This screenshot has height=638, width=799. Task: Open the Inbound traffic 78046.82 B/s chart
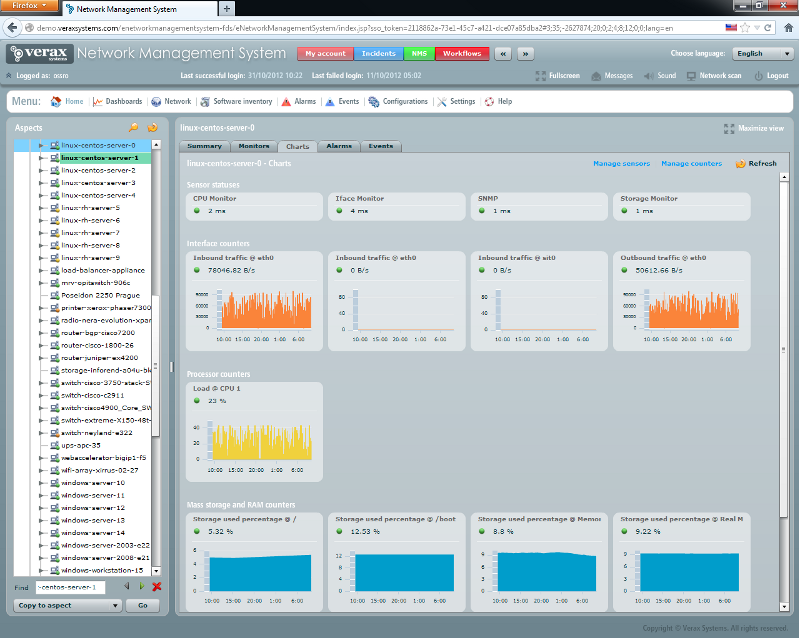(x=254, y=301)
